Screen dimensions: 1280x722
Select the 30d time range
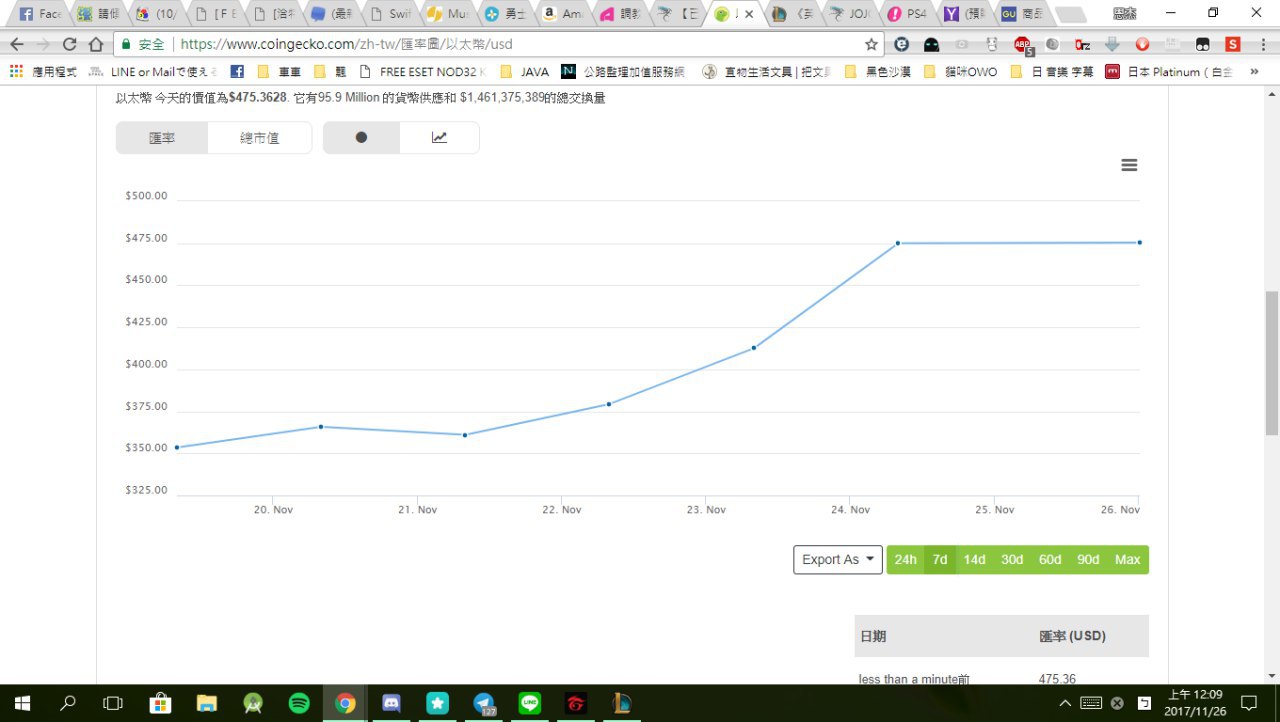pos(1012,560)
